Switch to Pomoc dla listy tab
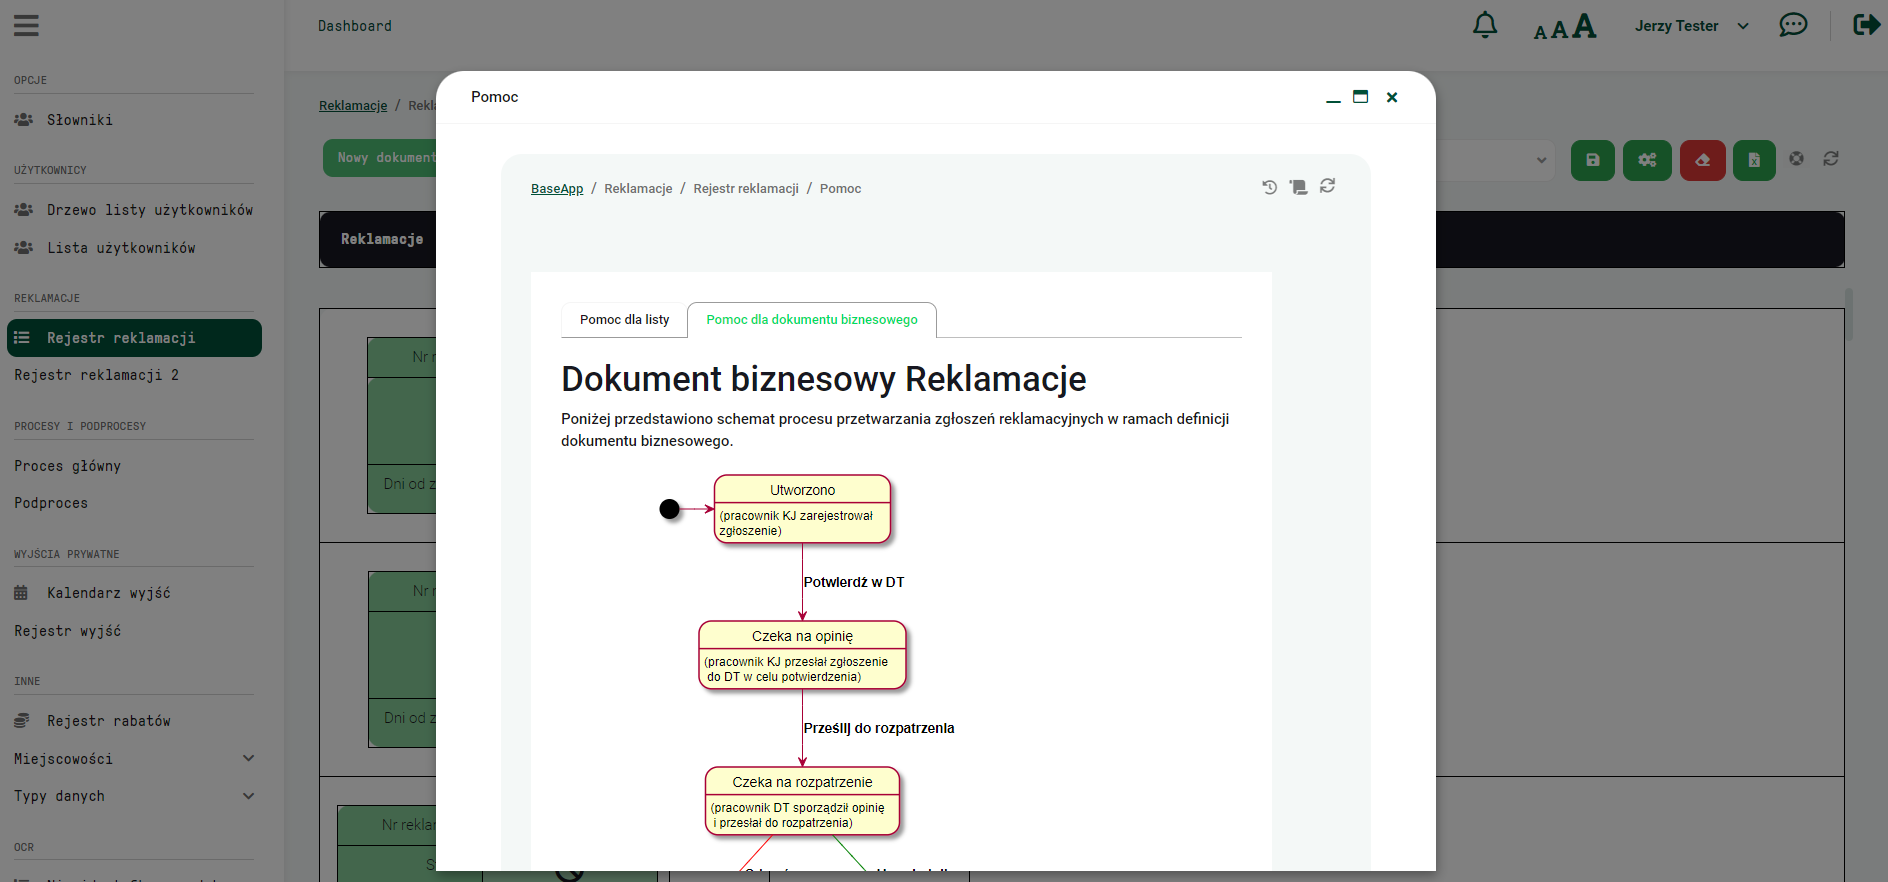1888x882 pixels. click(624, 320)
